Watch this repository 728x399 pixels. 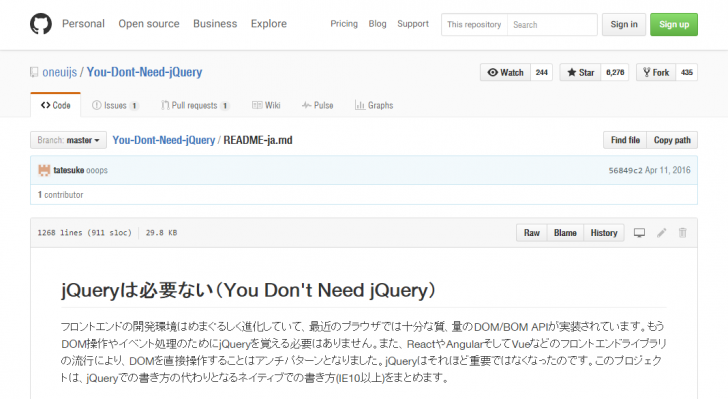[505, 72]
